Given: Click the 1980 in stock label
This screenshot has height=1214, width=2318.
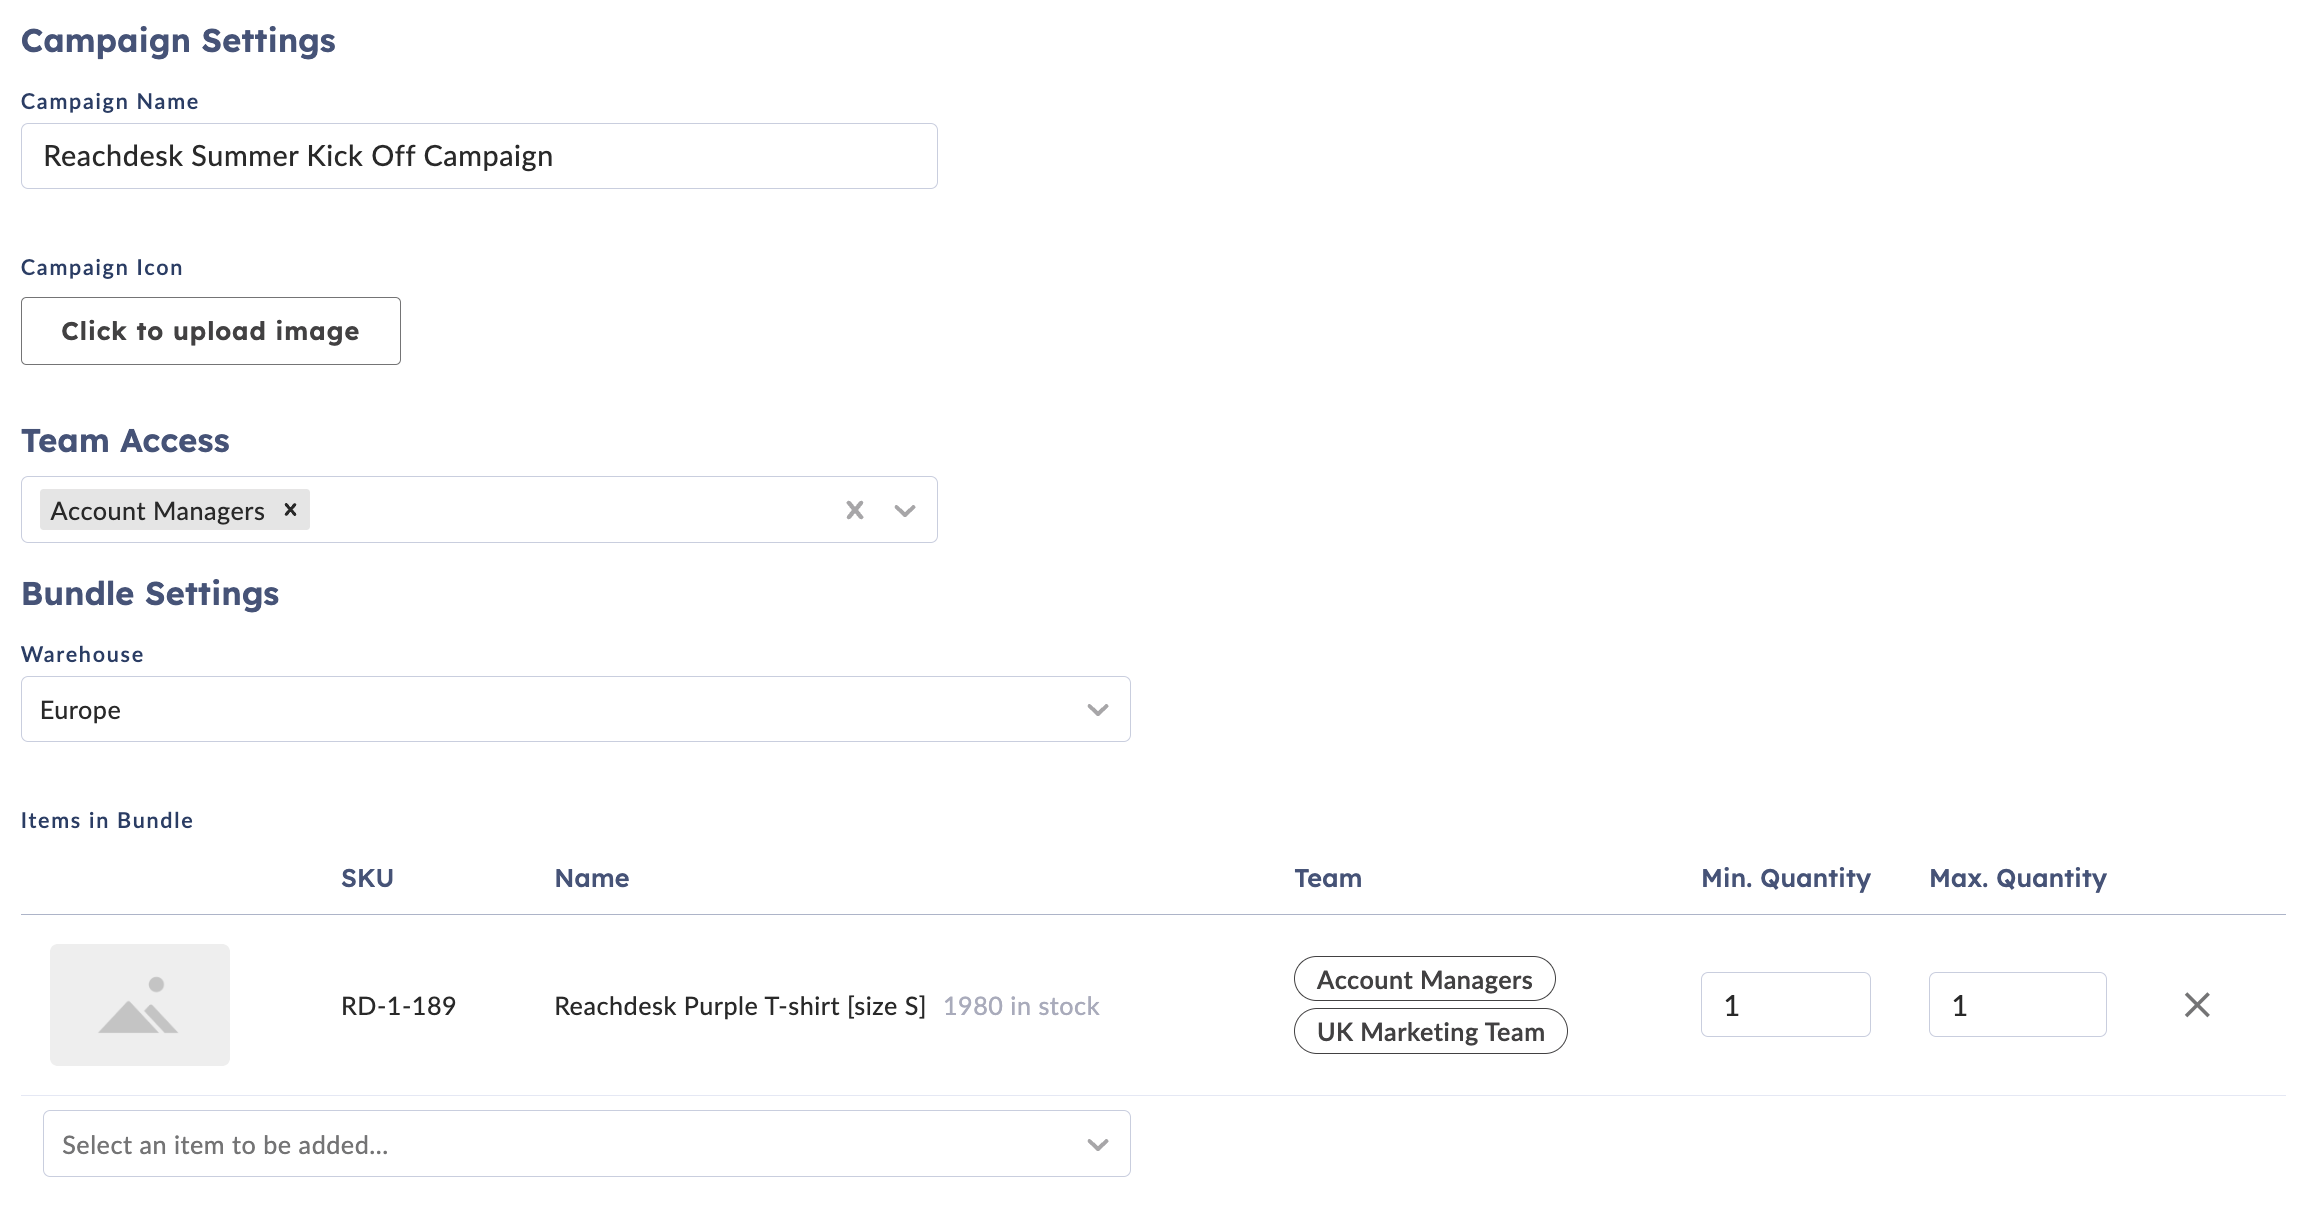Looking at the screenshot, I should coord(1021,1006).
